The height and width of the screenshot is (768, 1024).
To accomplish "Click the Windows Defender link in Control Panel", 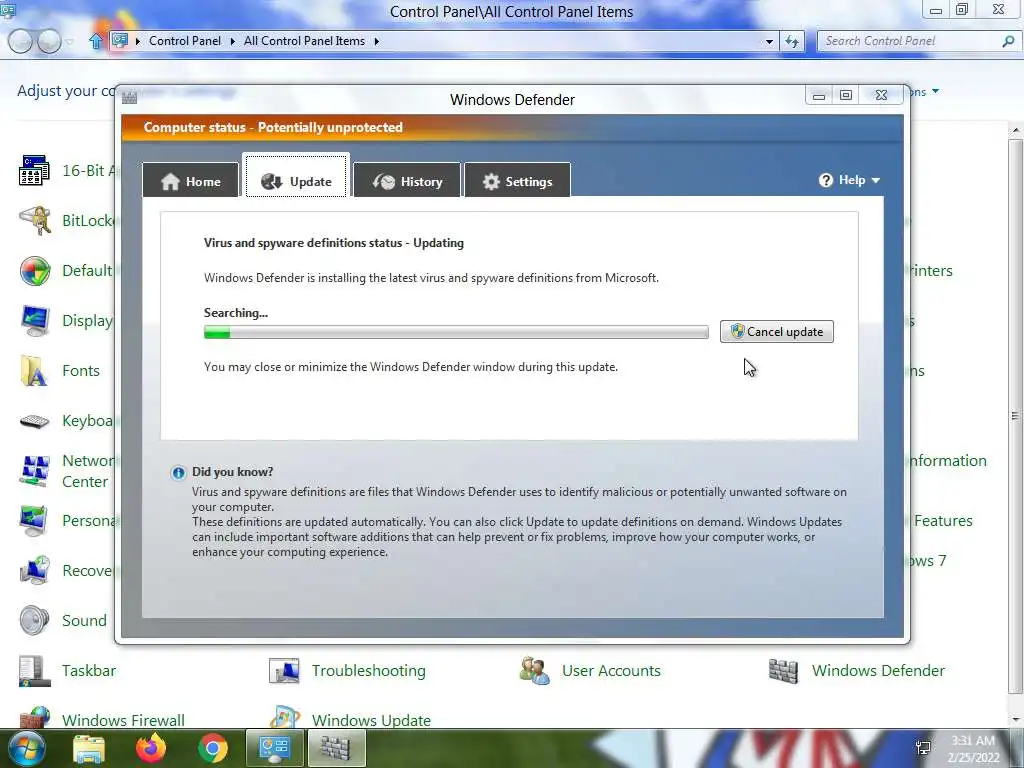I will pos(878,671).
